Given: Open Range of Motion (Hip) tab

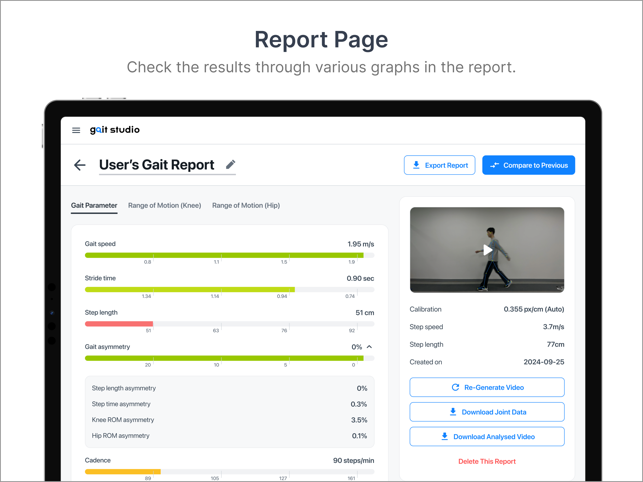Looking at the screenshot, I should (246, 206).
